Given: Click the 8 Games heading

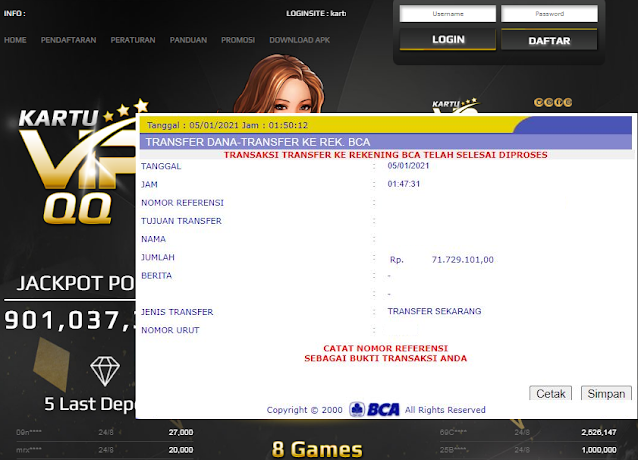Looking at the screenshot, I should coord(317,449).
